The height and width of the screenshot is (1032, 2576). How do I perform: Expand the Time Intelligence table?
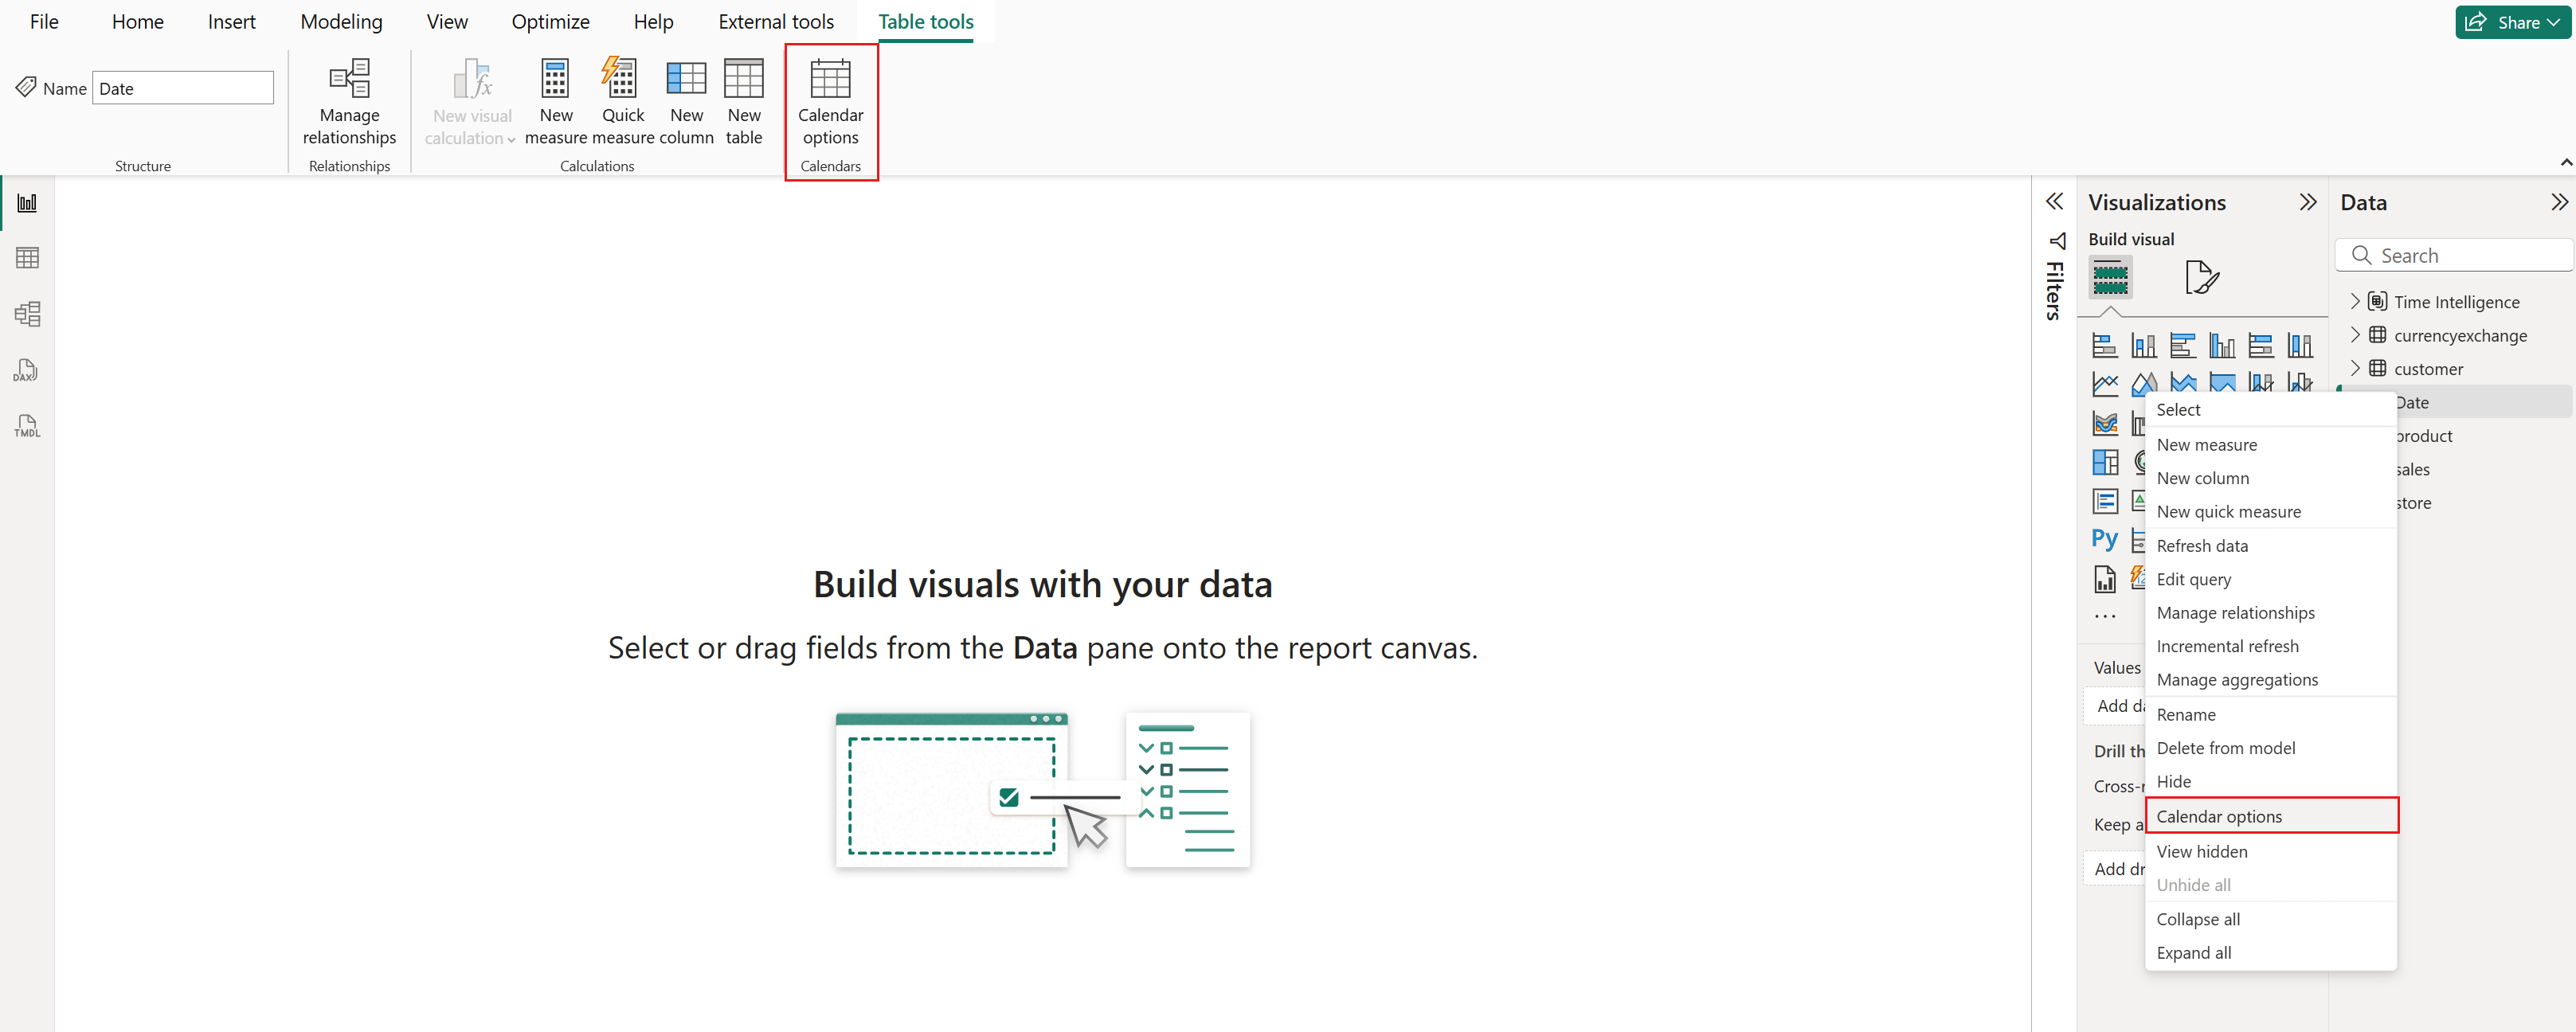pyautogui.click(x=2354, y=301)
